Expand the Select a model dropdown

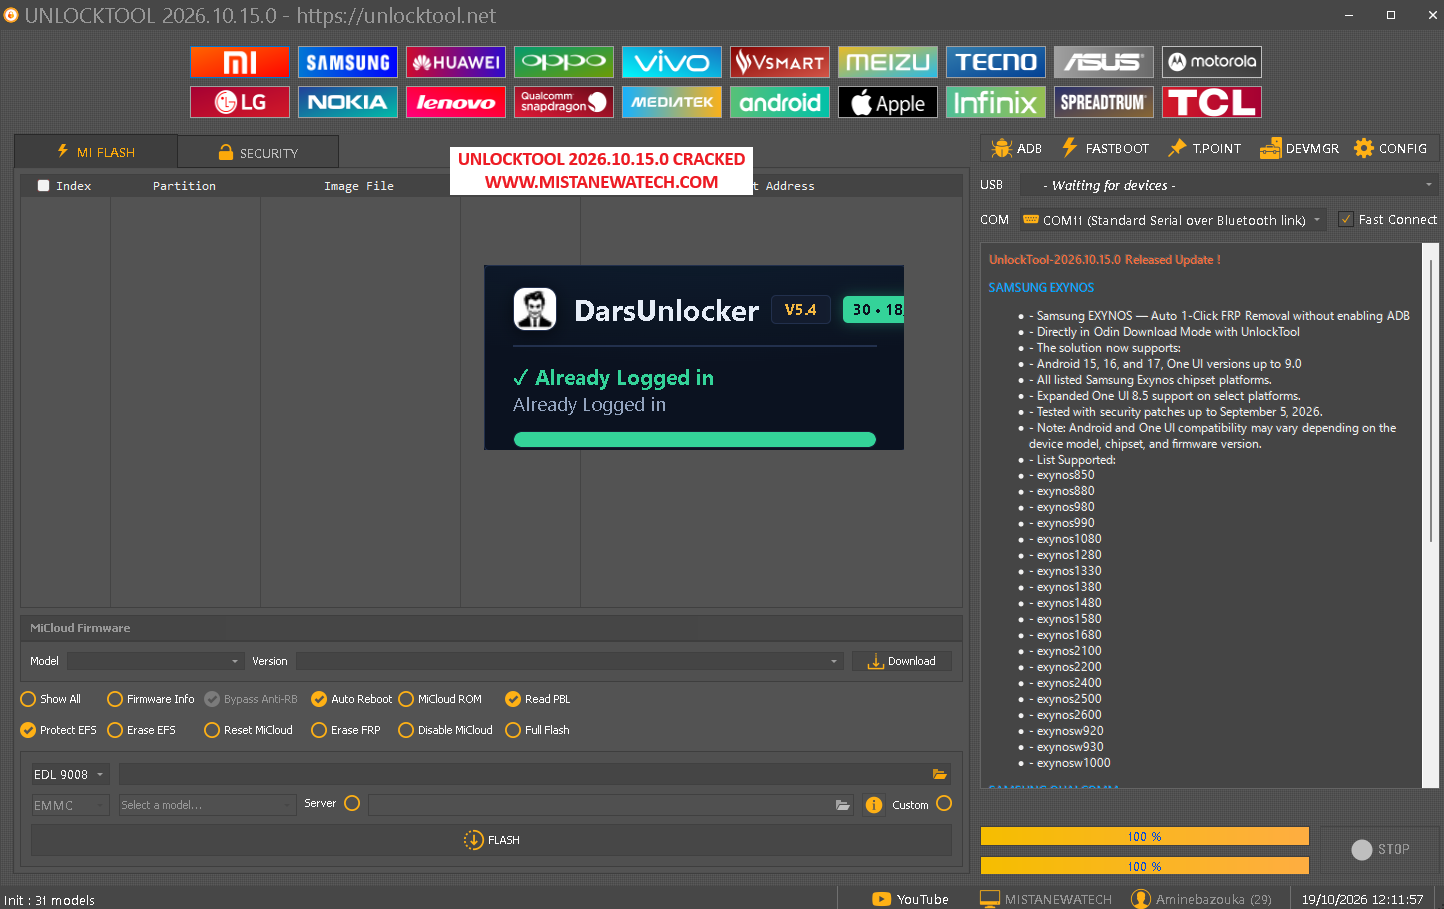tap(207, 805)
